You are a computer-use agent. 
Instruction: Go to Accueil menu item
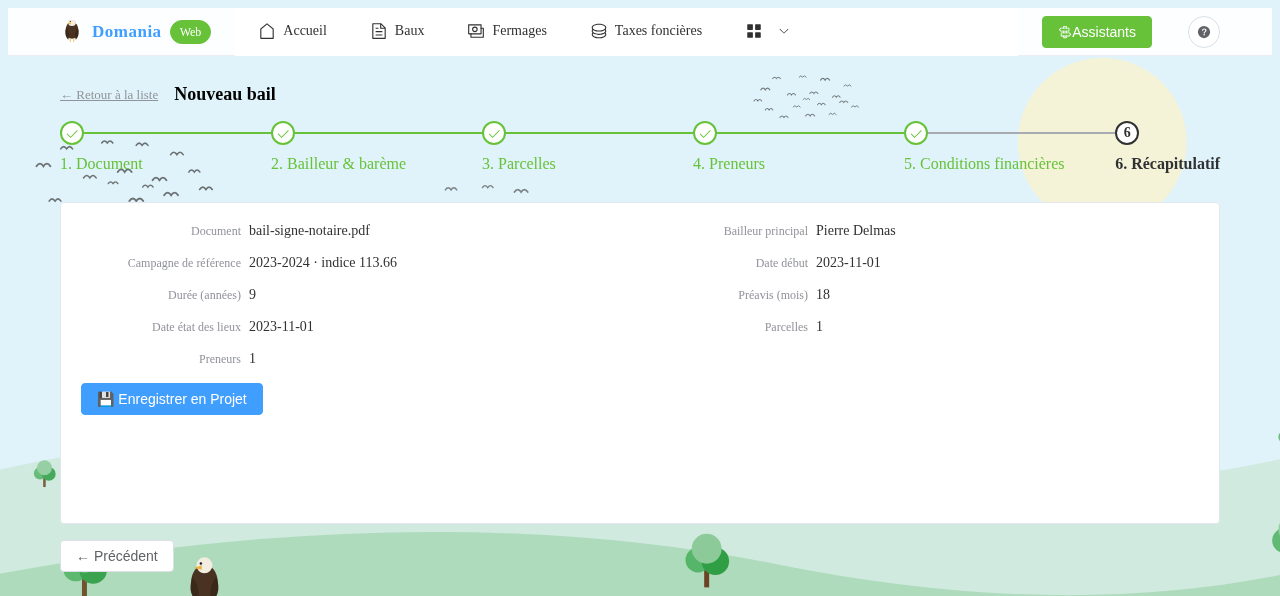pos(293,31)
